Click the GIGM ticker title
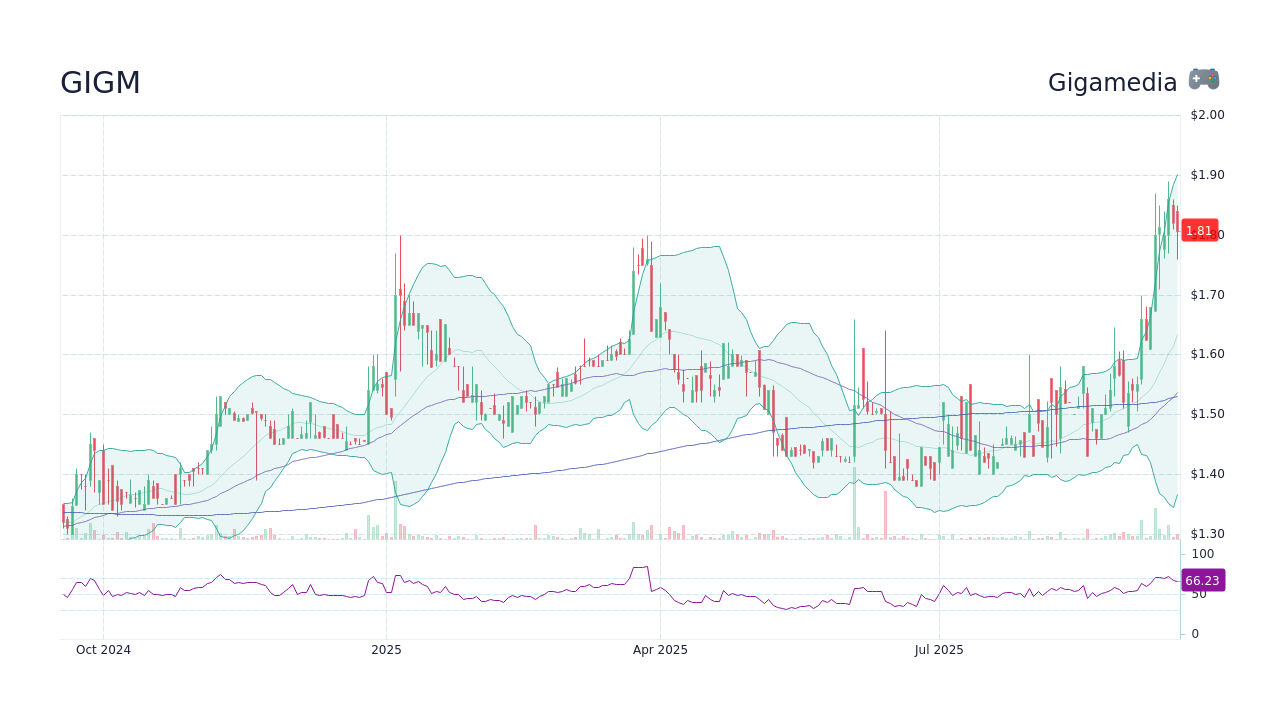 [100, 83]
